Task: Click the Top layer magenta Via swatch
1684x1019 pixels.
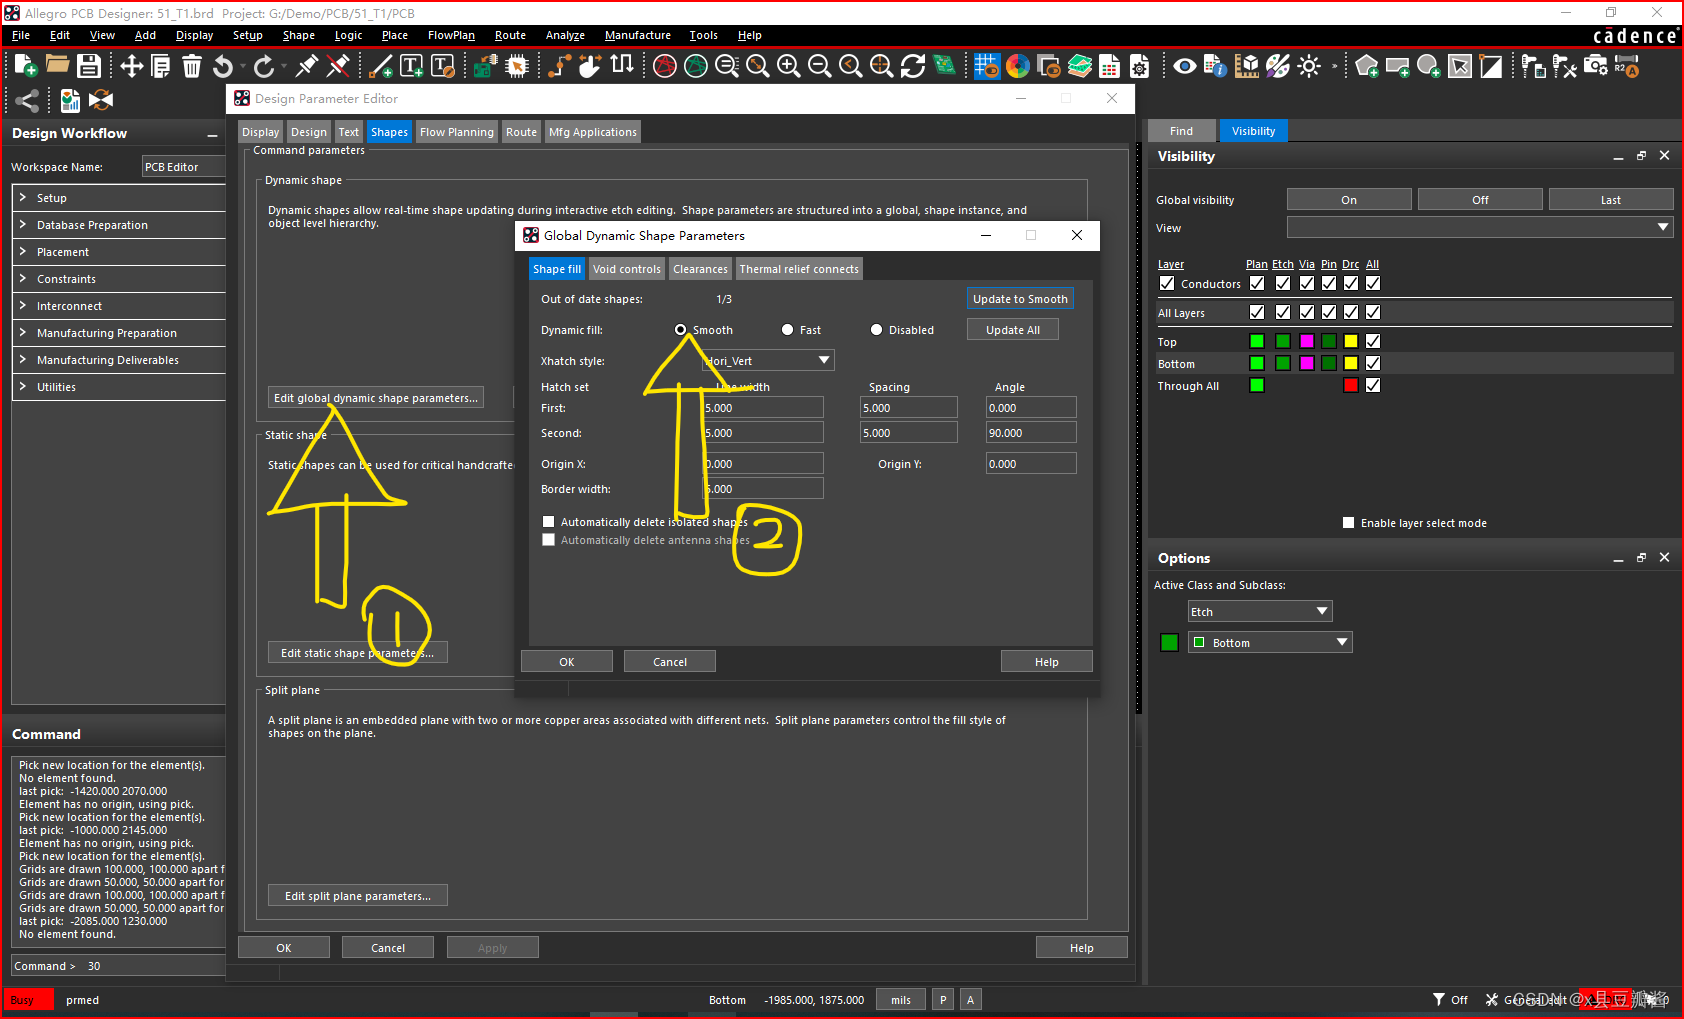Action: 1306,342
